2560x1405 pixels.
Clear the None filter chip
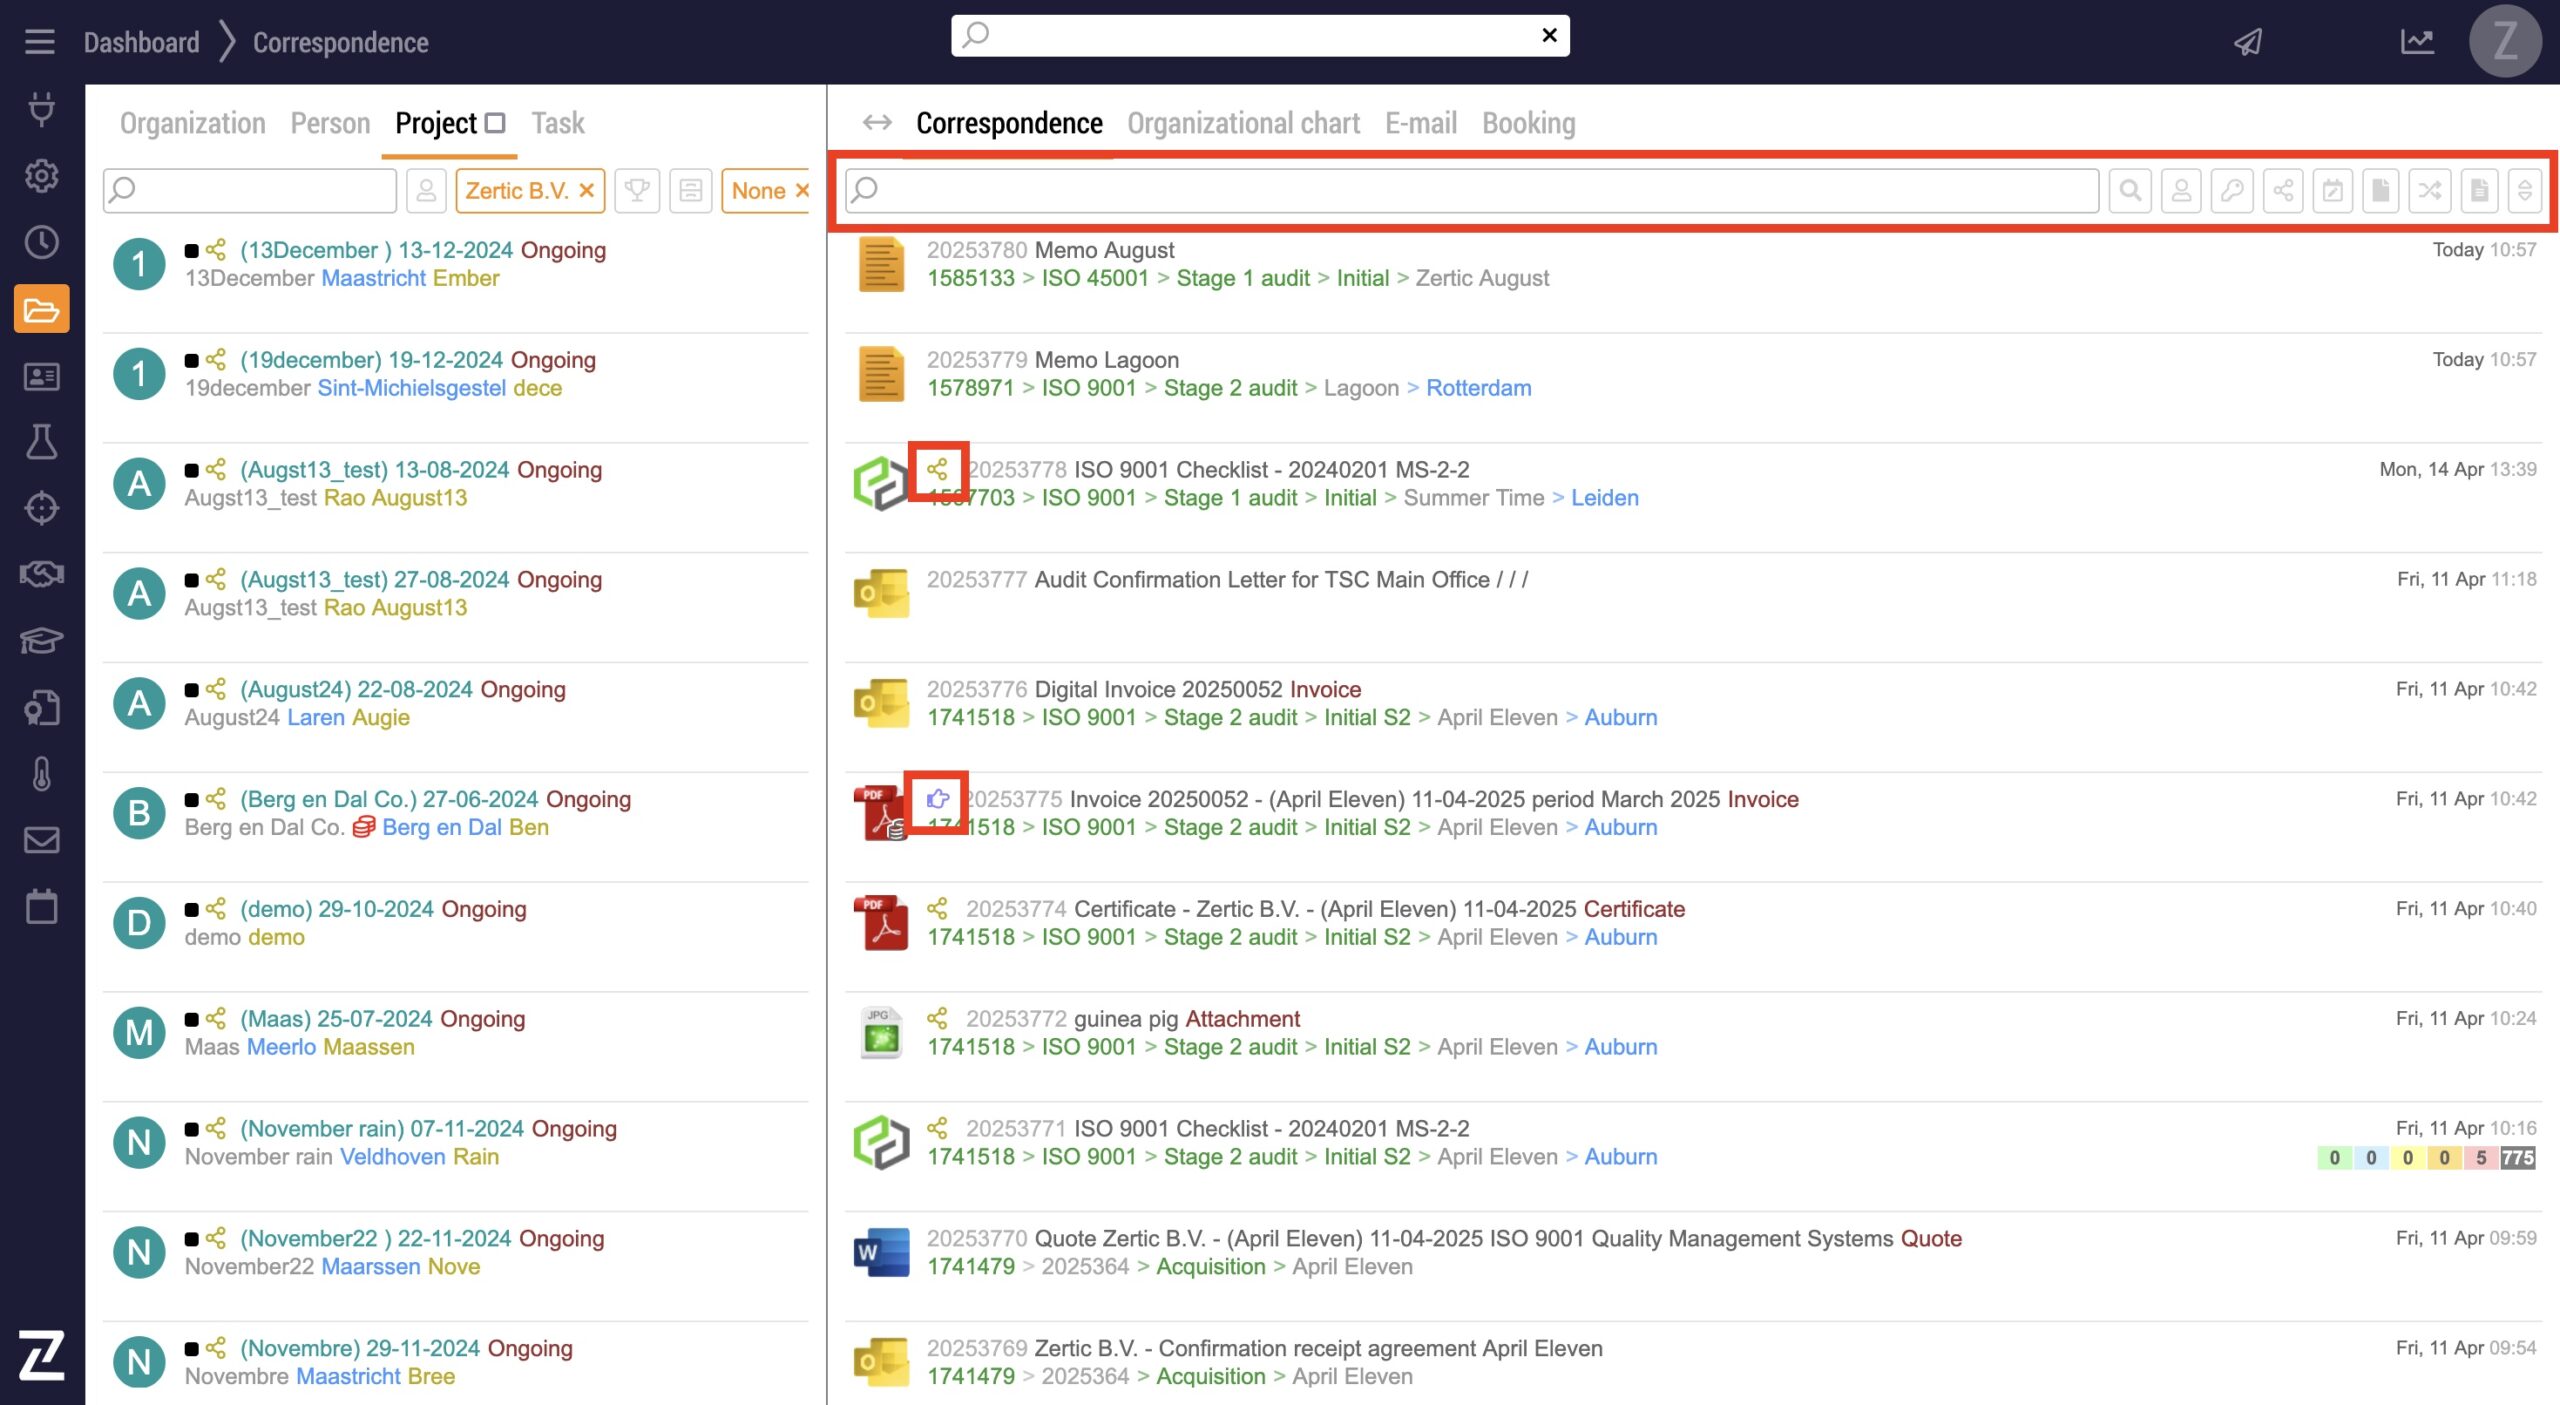pos(801,190)
